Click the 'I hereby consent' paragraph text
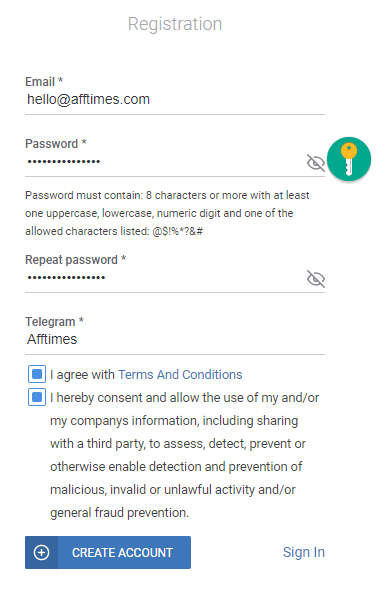This screenshot has width=387, height=594. pyautogui.click(x=184, y=455)
